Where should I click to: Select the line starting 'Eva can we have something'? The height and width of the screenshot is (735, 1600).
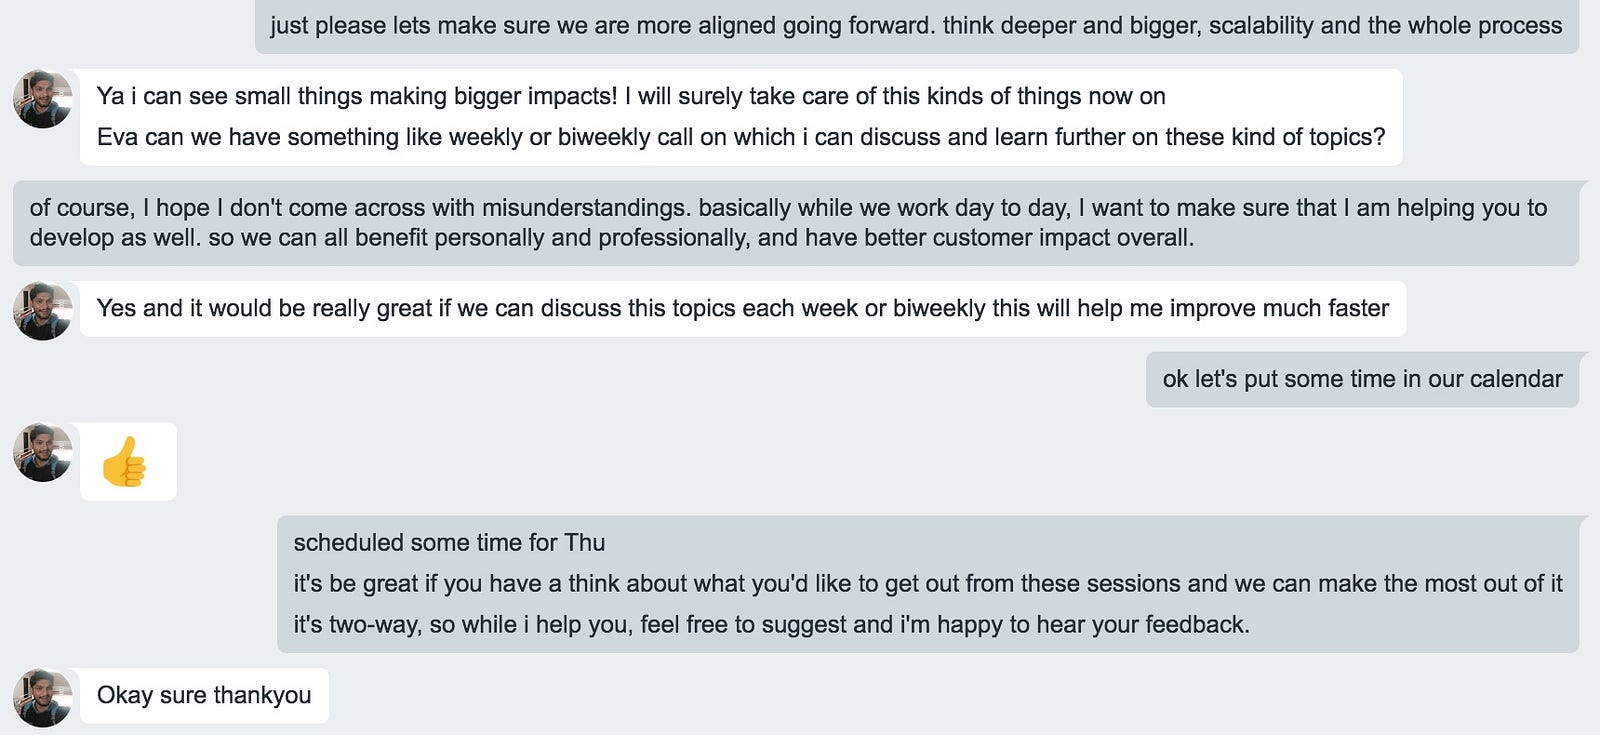pos(741,137)
